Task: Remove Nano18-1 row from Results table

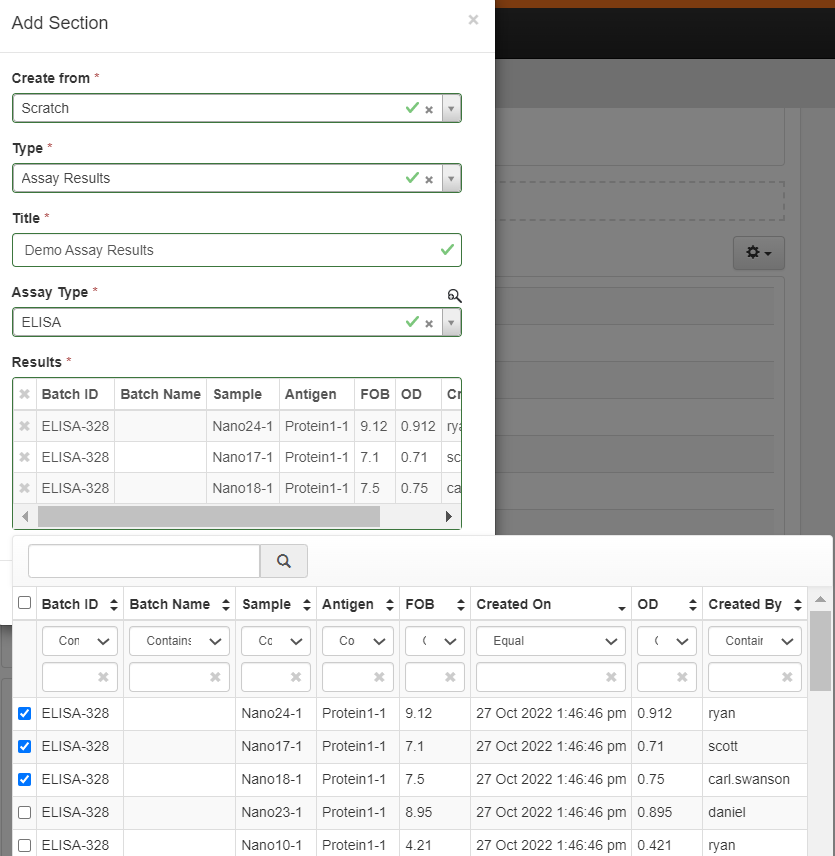Action: [24, 488]
